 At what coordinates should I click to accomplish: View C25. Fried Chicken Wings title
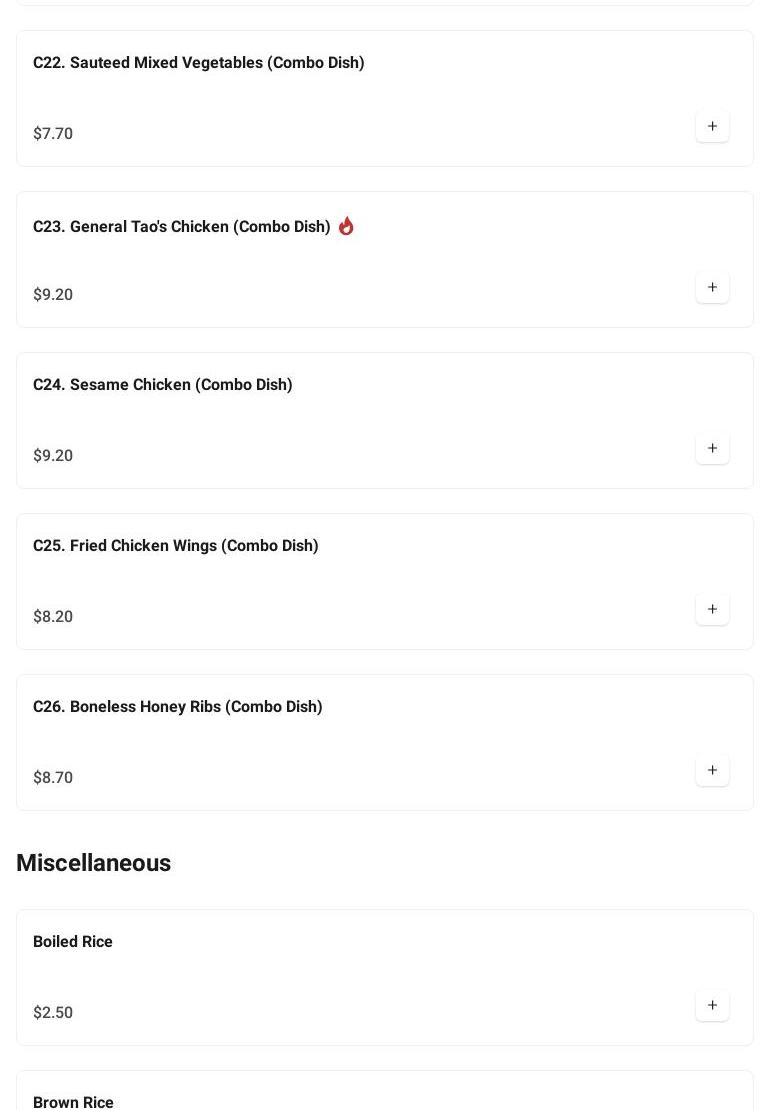175,545
